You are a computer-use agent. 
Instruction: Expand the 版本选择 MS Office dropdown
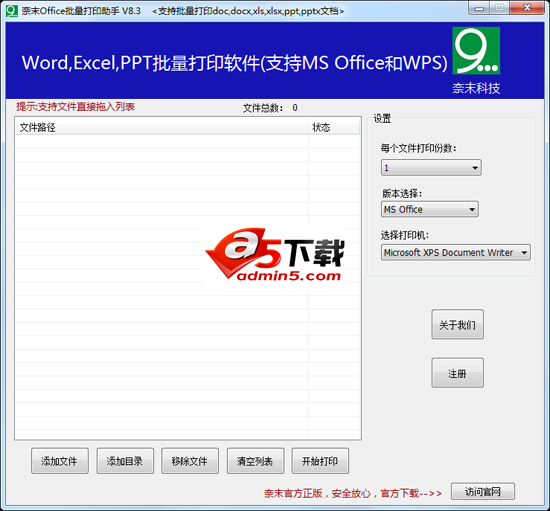point(430,209)
